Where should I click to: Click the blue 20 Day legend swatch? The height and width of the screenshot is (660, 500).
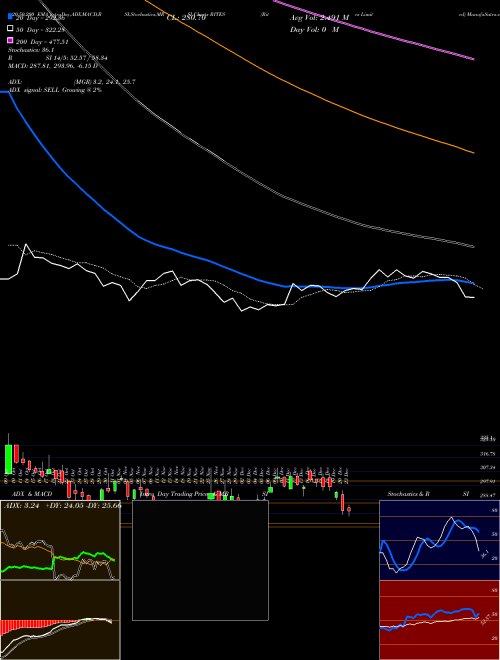coord(10,17)
